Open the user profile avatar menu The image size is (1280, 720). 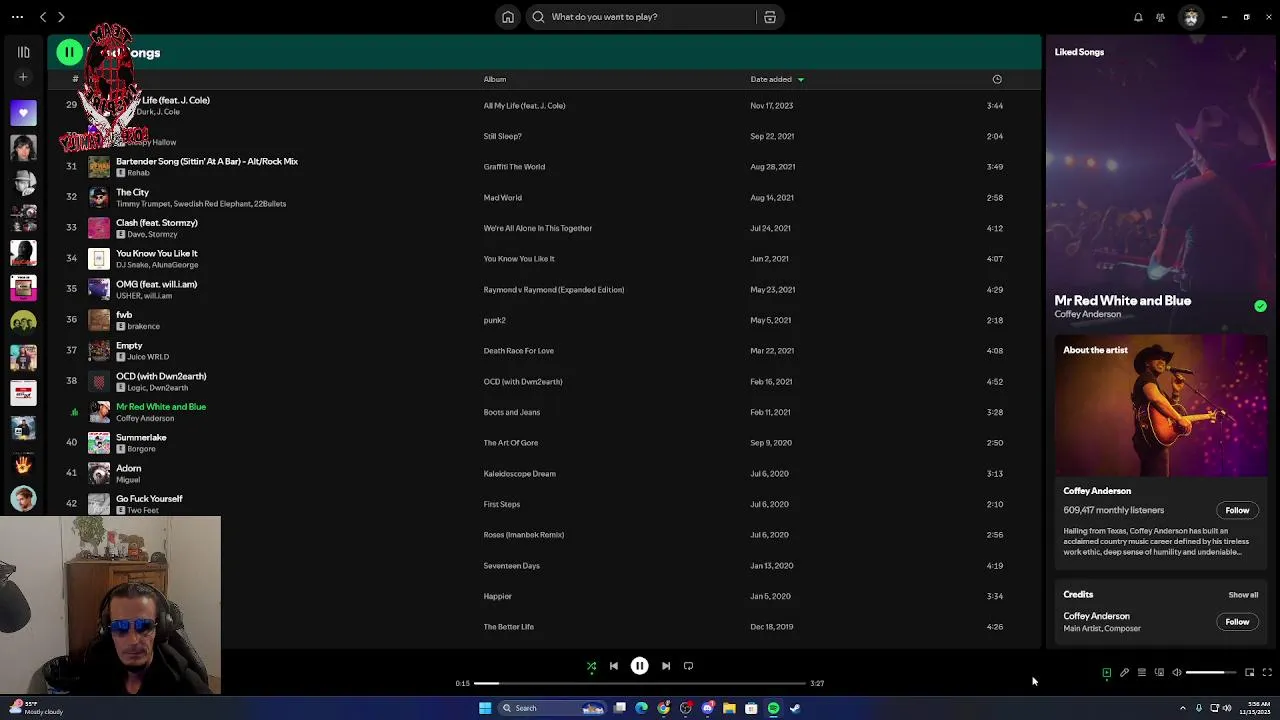click(x=1191, y=17)
